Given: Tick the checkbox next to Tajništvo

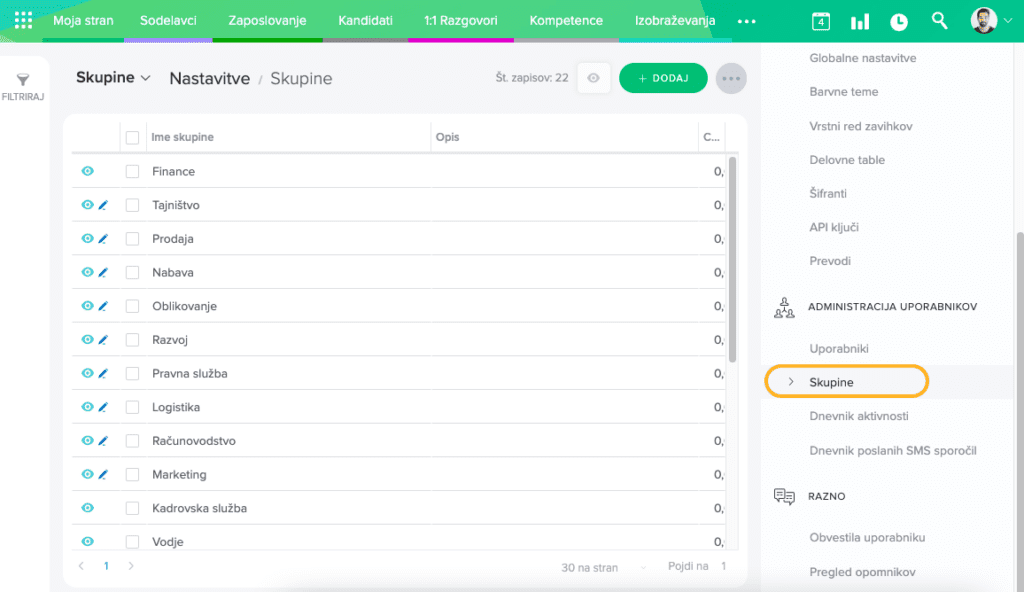Looking at the screenshot, I should pyautogui.click(x=132, y=205).
